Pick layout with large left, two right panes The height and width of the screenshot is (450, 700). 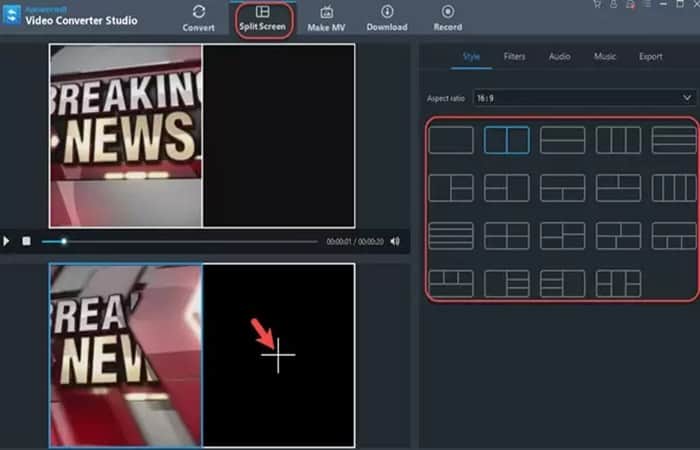click(451, 188)
